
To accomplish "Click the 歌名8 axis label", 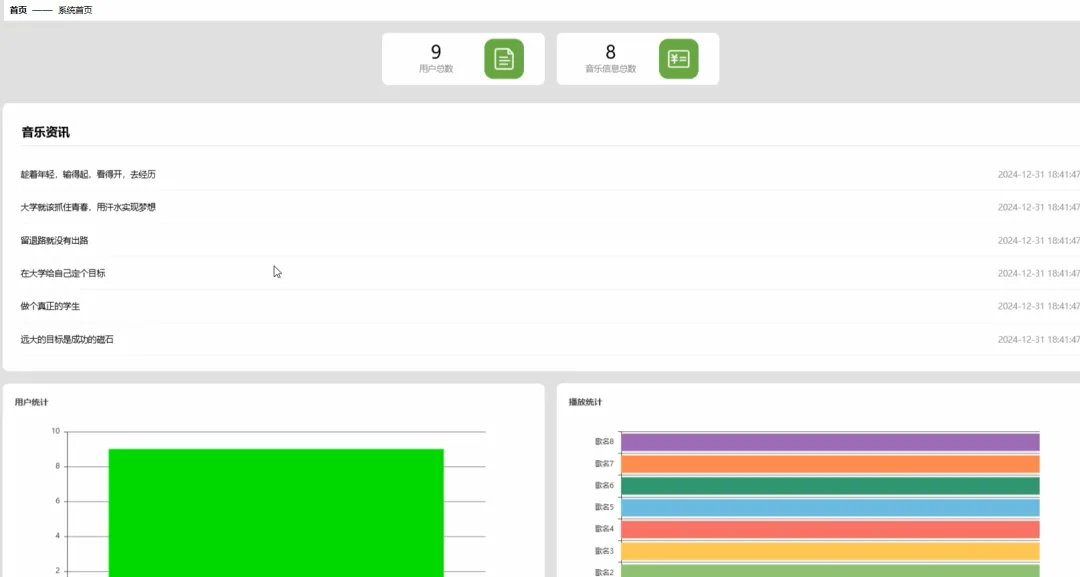I will tap(604, 441).
